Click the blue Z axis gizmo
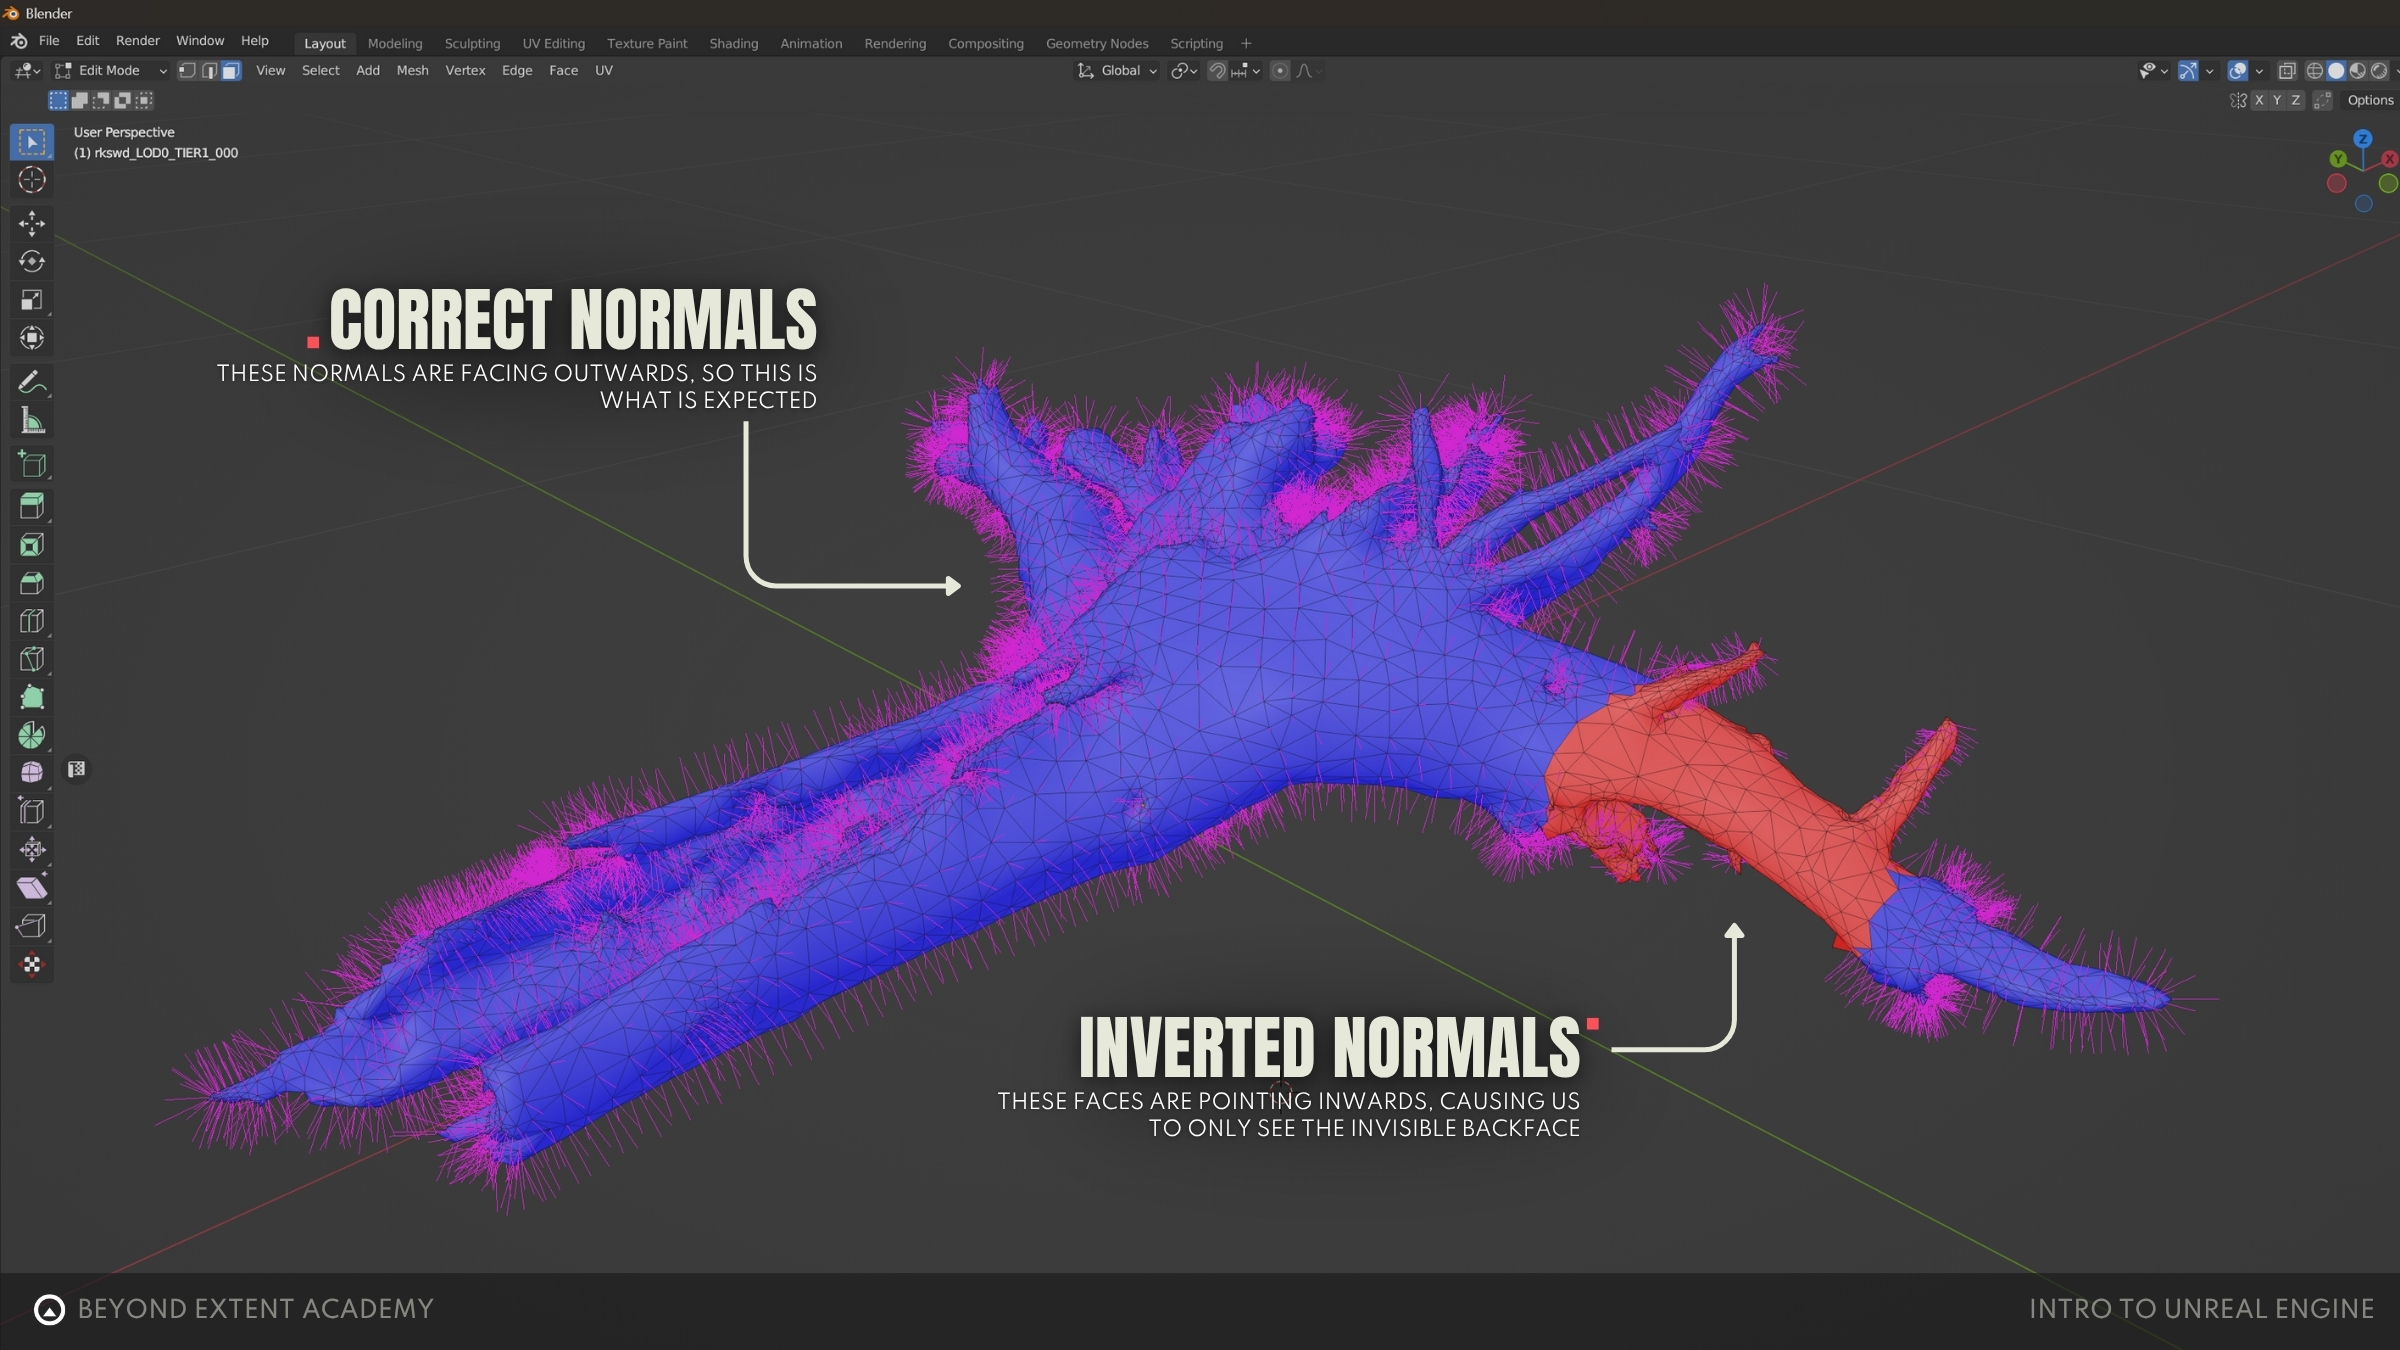 2363,139
